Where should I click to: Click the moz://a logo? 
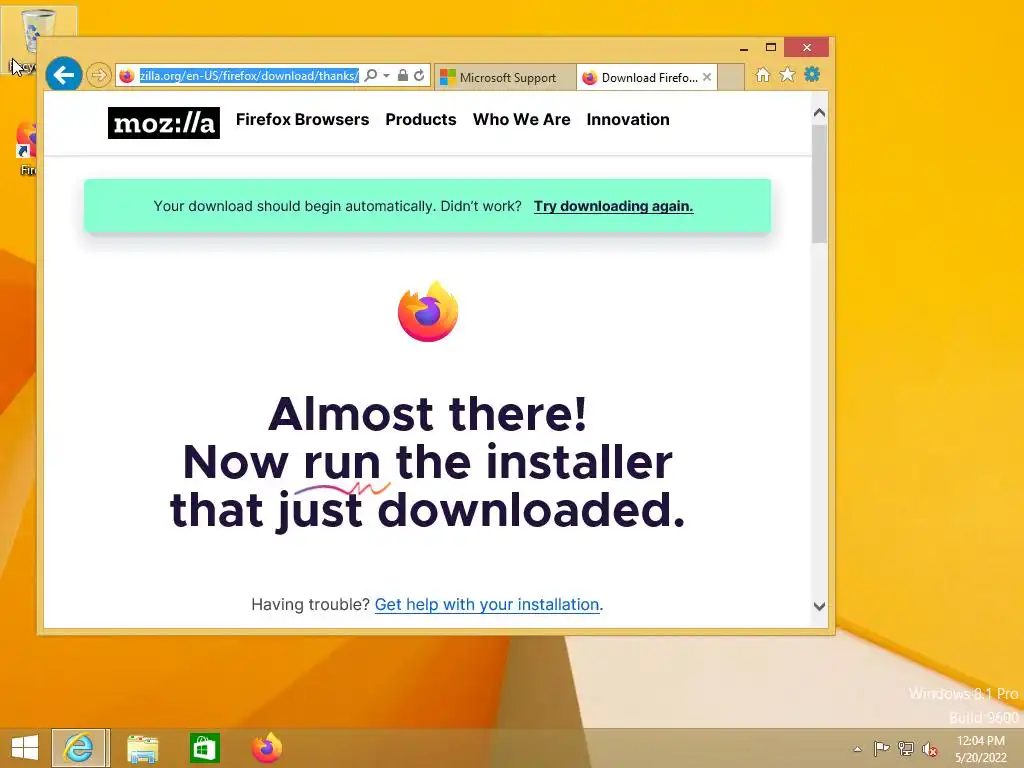[164, 123]
